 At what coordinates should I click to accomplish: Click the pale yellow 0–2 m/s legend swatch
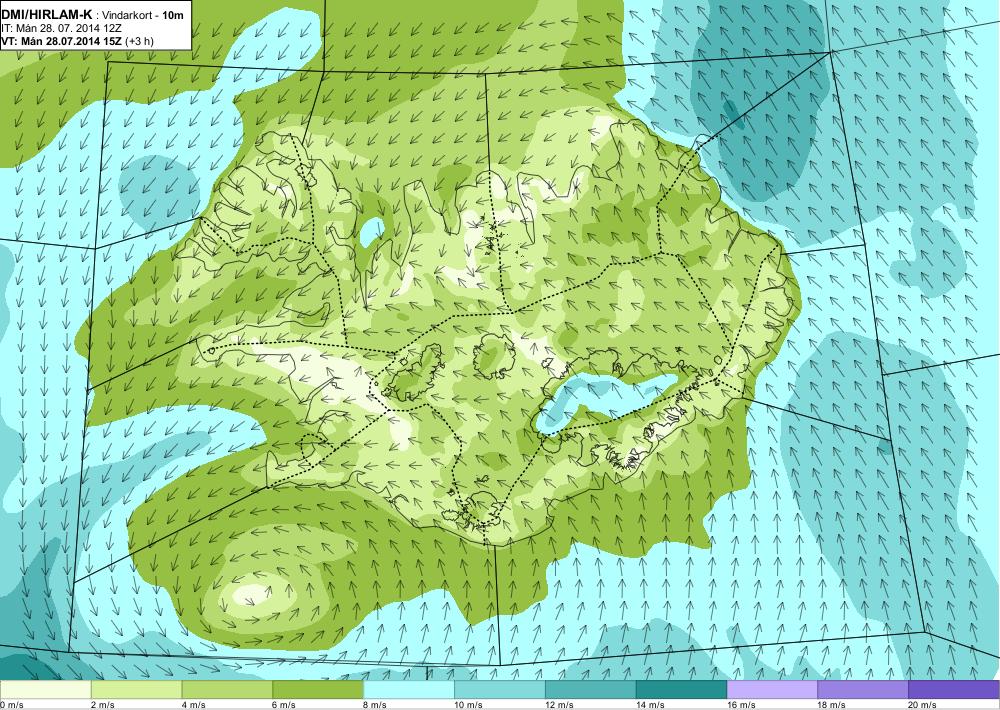pyautogui.click(x=45, y=690)
